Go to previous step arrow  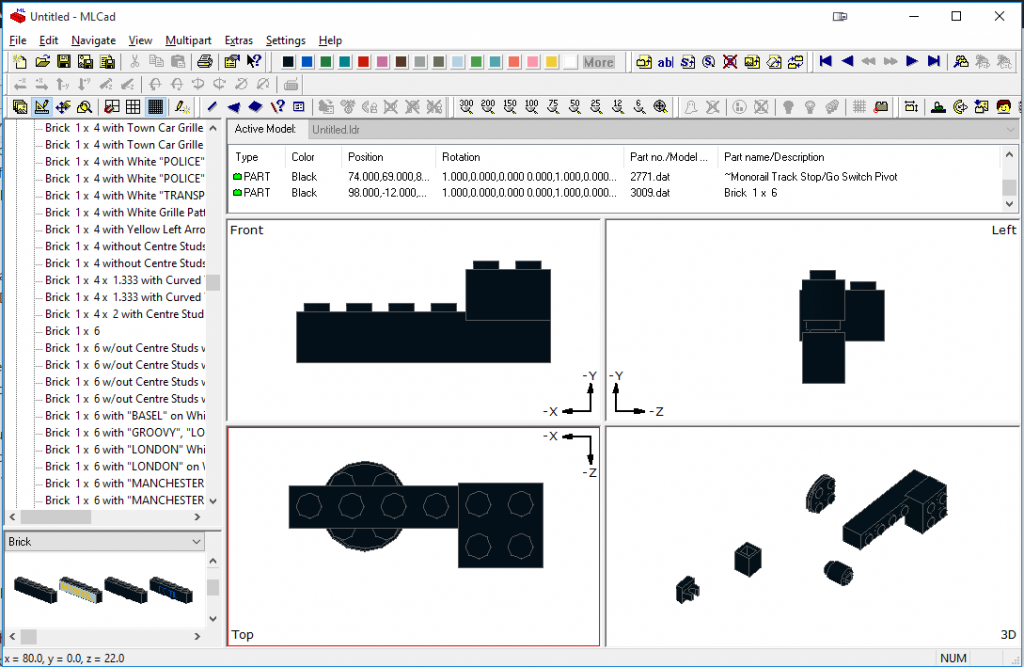[847, 61]
